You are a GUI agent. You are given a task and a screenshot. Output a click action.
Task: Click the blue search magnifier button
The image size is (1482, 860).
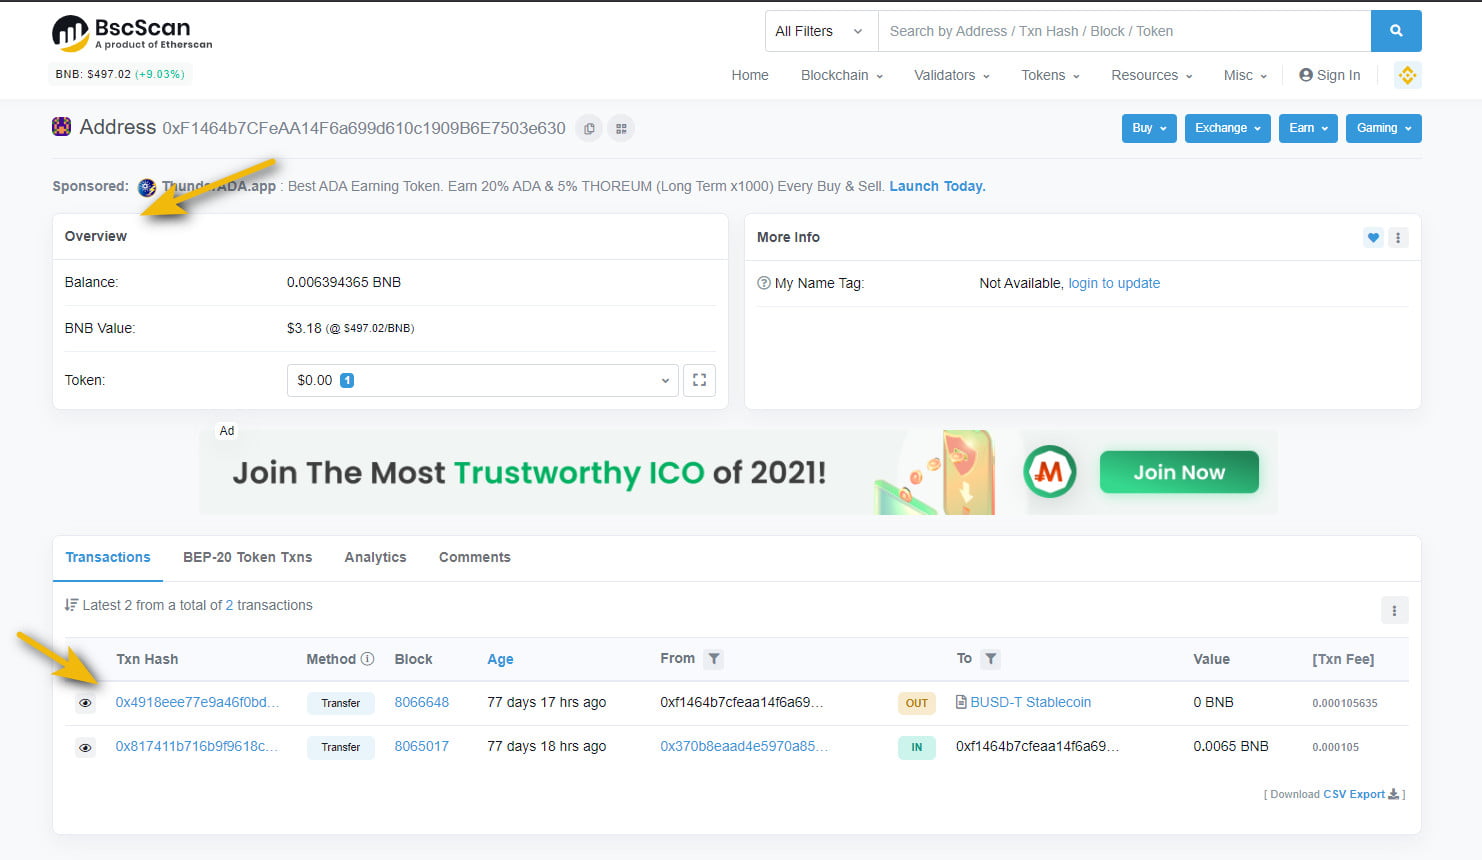click(1396, 31)
